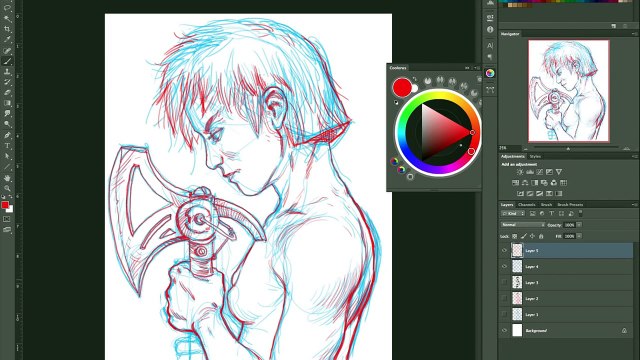
Task: Open the Adjustments panel flyout menu
Action: tap(634, 156)
